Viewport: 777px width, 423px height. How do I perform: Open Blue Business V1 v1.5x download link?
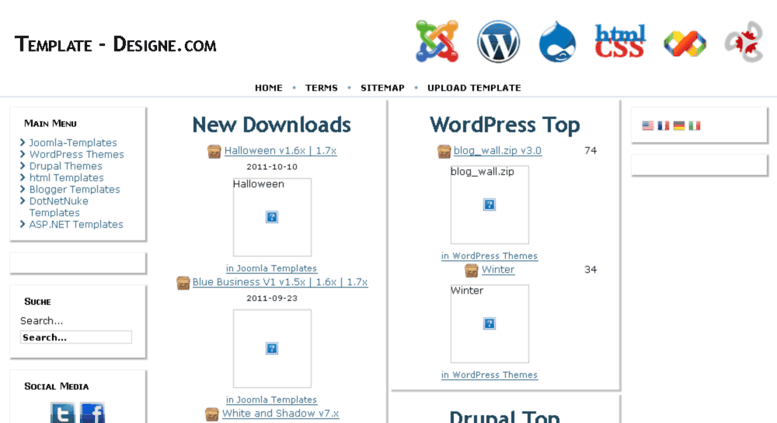point(280,282)
